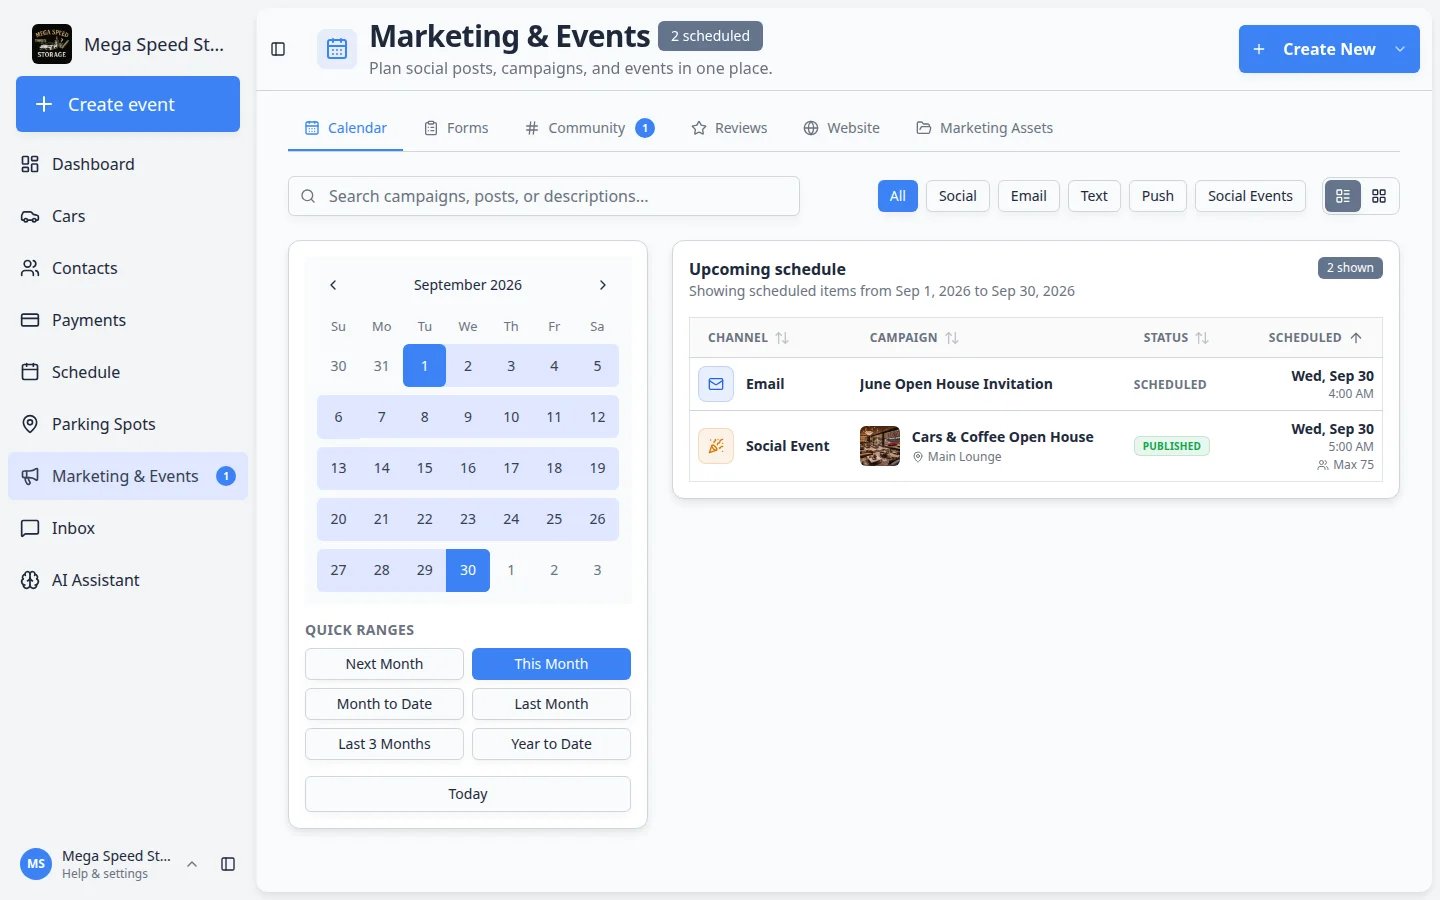This screenshot has width=1440, height=900.
Task: Filter schedule by Email
Action: click(x=1029, y=196)
